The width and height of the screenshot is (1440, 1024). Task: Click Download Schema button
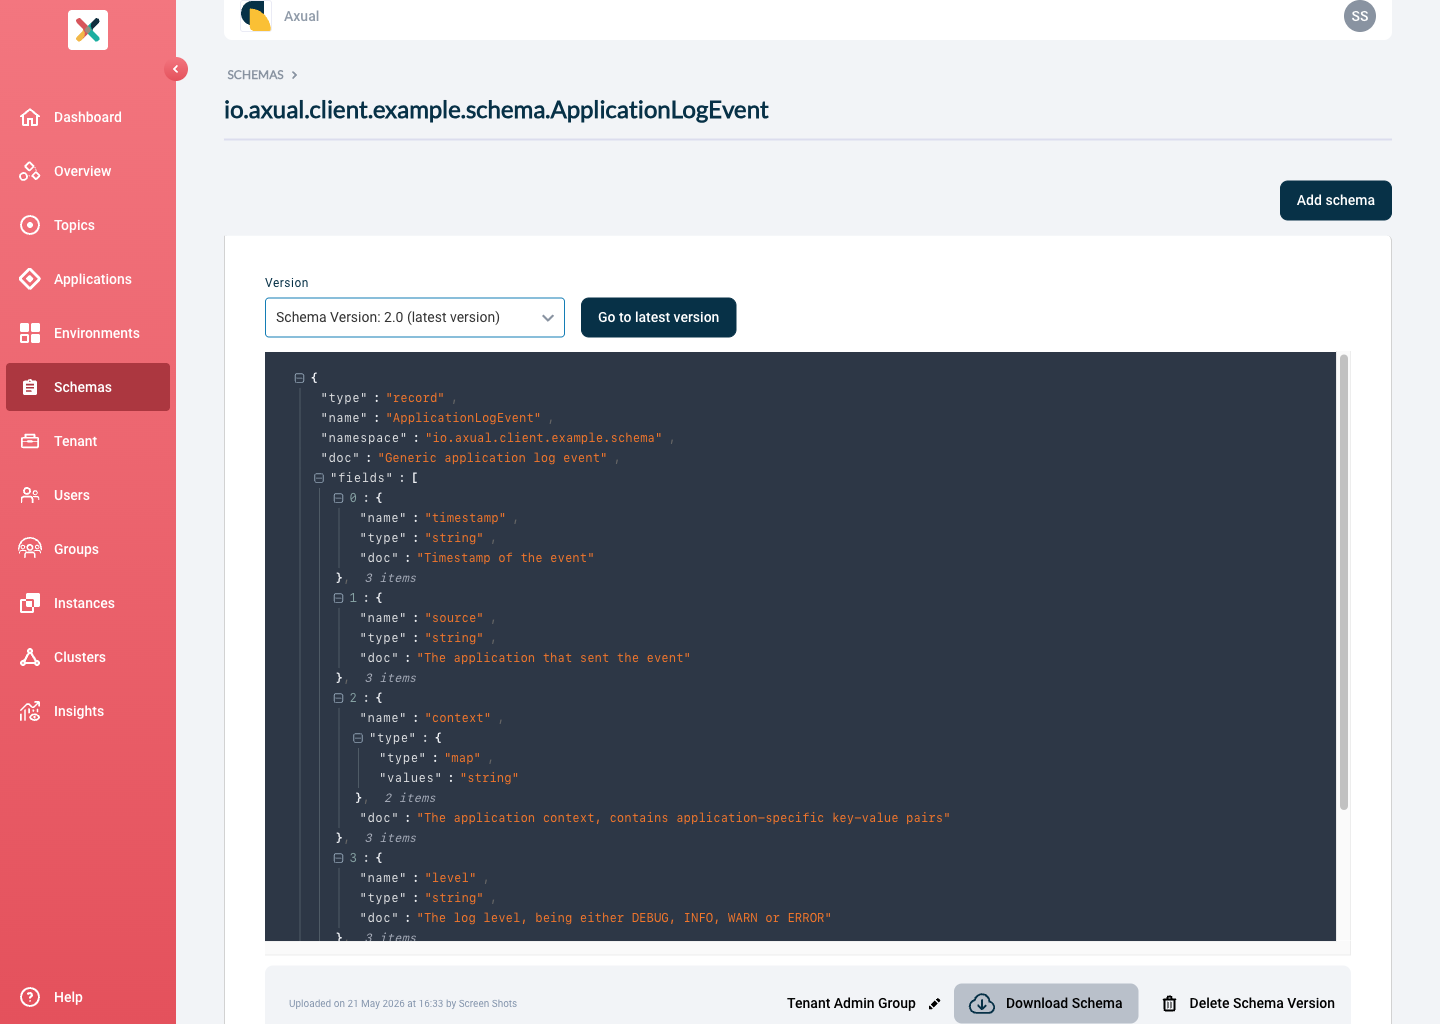coord(1046,1003)
